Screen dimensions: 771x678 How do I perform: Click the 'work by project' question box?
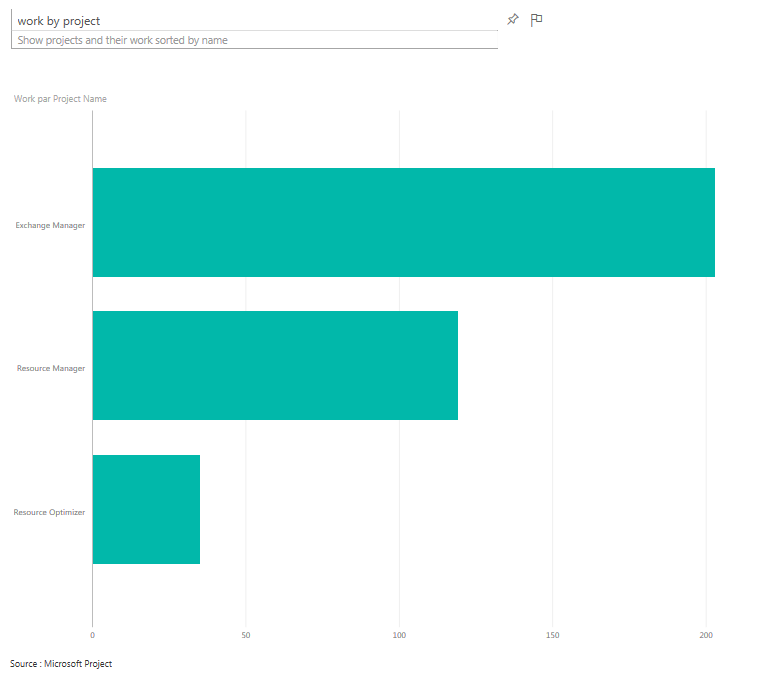click(x=255, y=21)
